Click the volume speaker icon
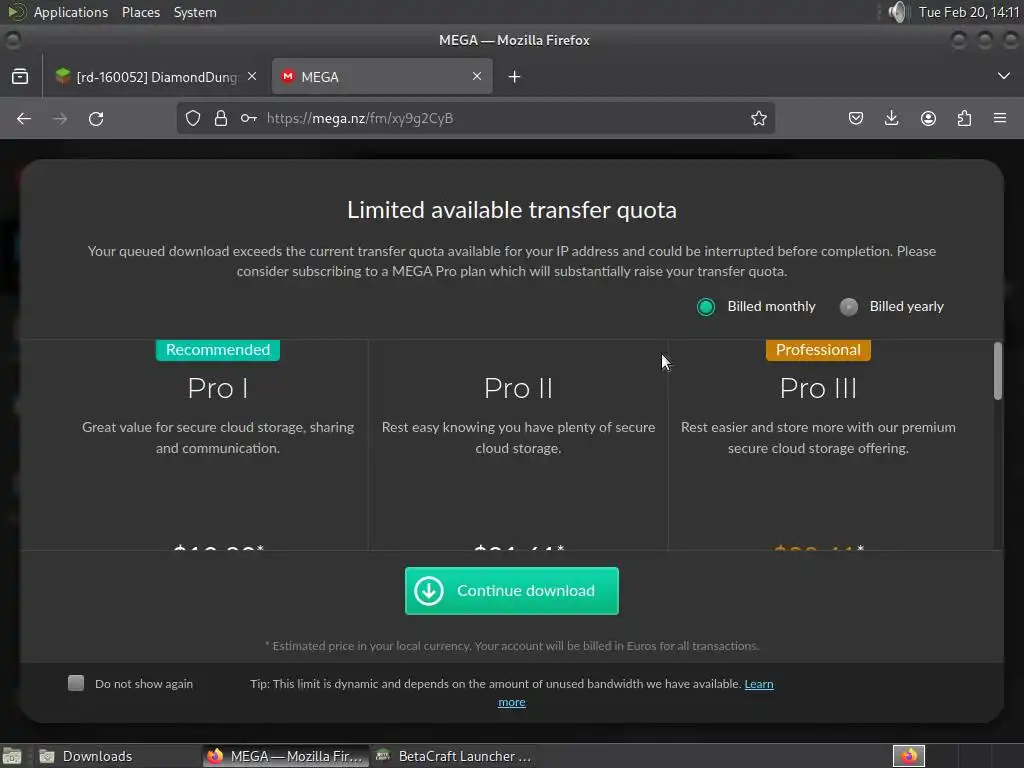Screen dimensions: 1024x768 click(x=899, y=12)
